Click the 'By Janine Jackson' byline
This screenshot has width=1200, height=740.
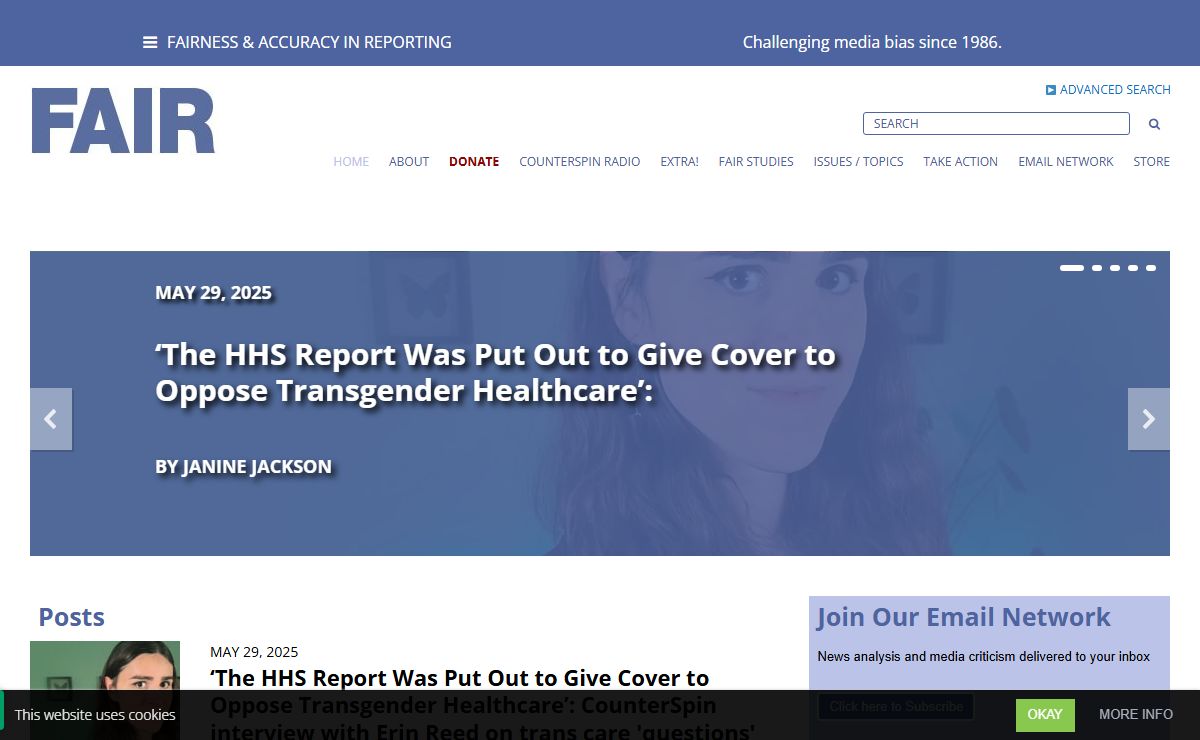[x=243, y=466]
